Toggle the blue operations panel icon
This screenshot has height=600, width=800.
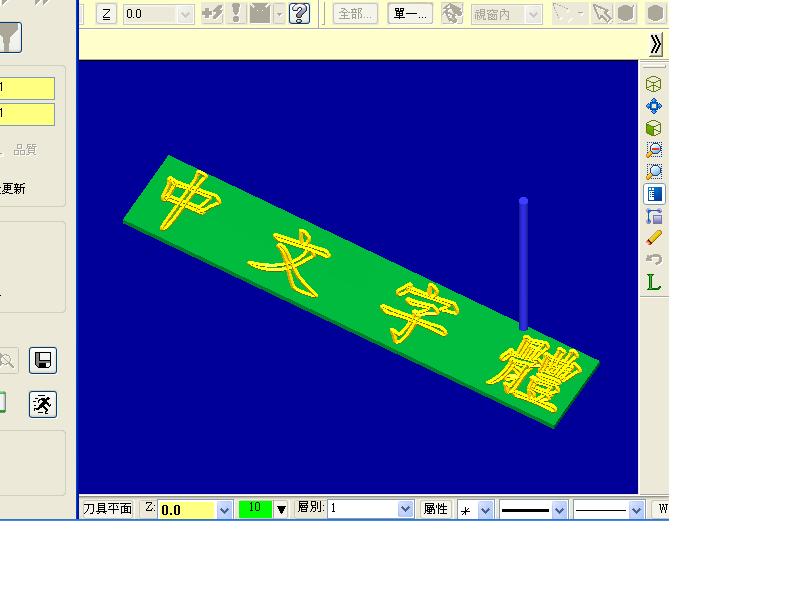click(654, 194)
